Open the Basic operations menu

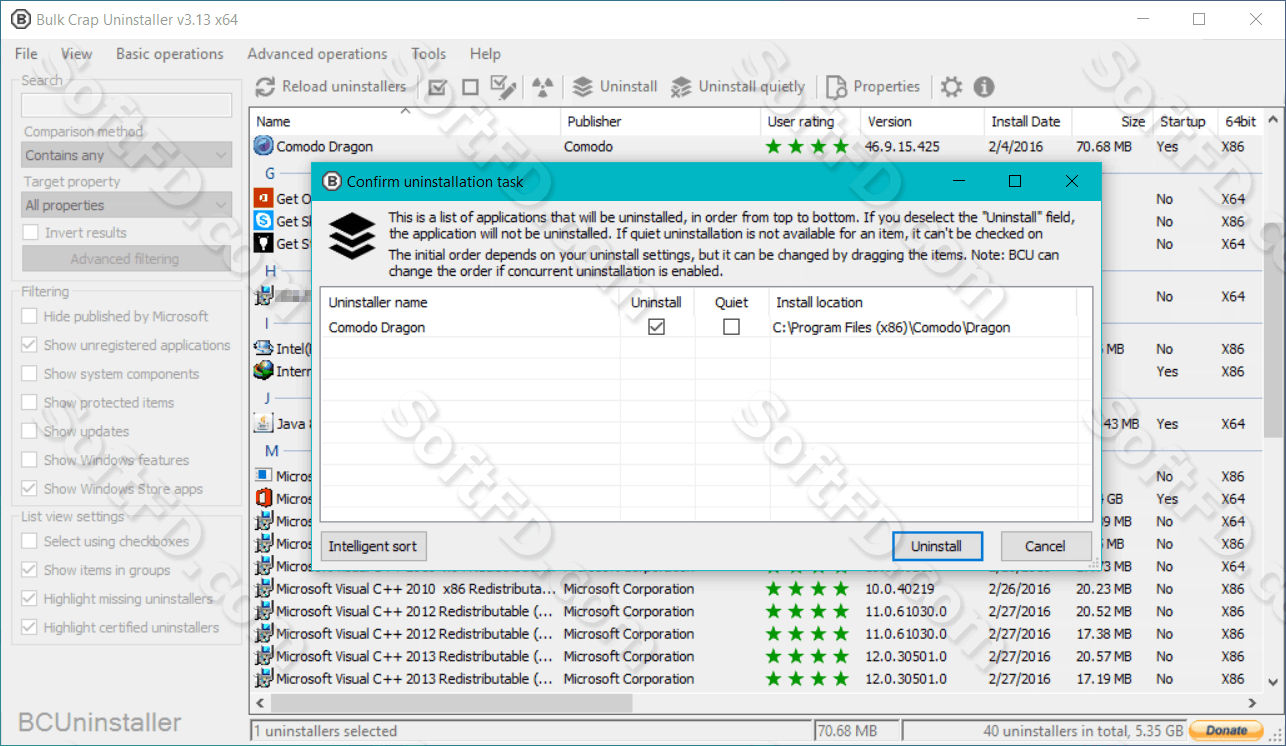point(170,54)
